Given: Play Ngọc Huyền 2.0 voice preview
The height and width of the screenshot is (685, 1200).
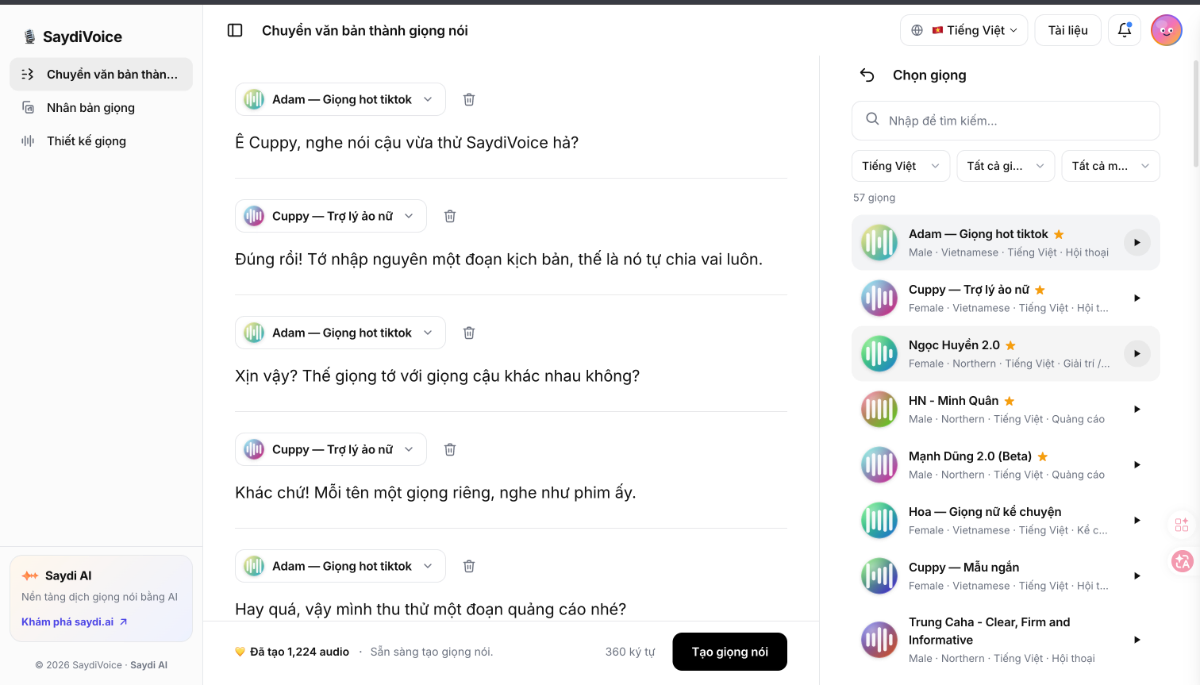Looking at the screenshot, I should 1136,353.
